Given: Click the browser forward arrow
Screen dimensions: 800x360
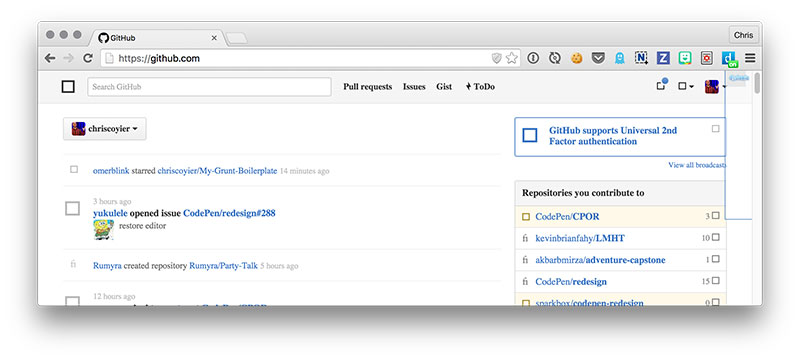Looking at the screenshot, I should 68,58.
